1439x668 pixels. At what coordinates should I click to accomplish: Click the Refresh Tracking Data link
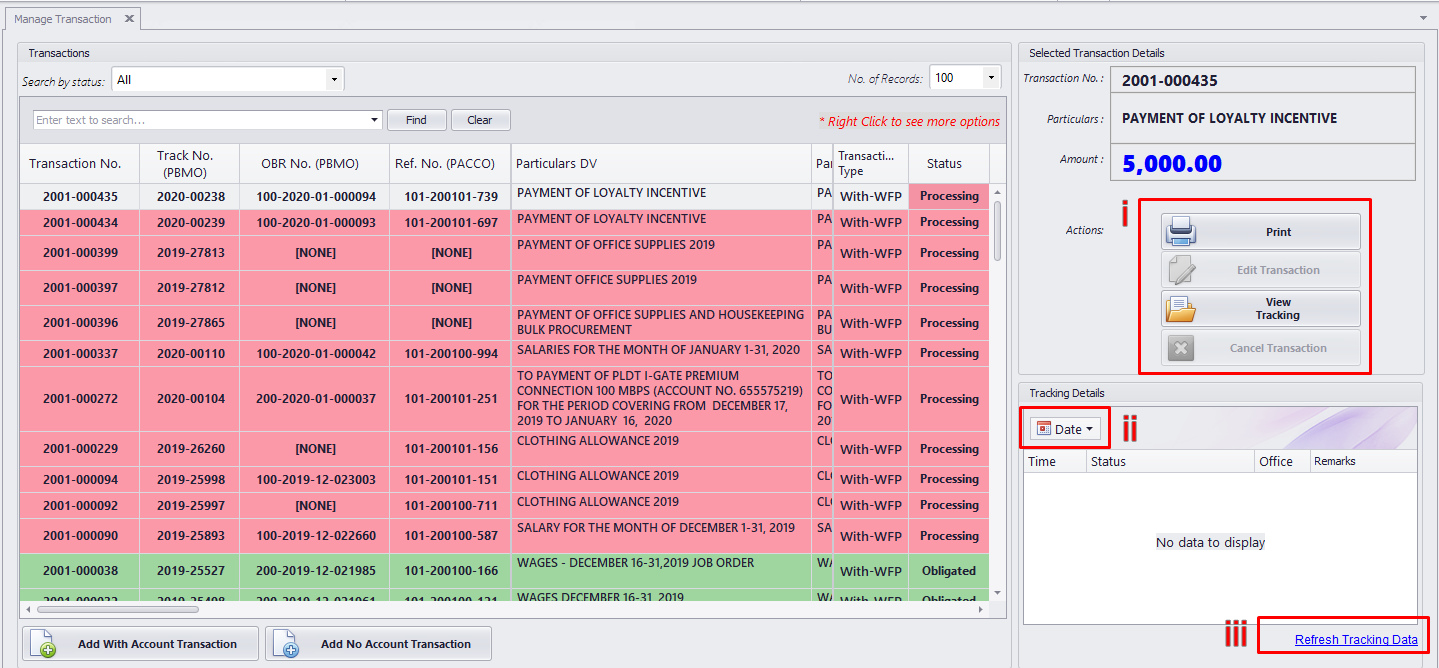click(1356, 640)
